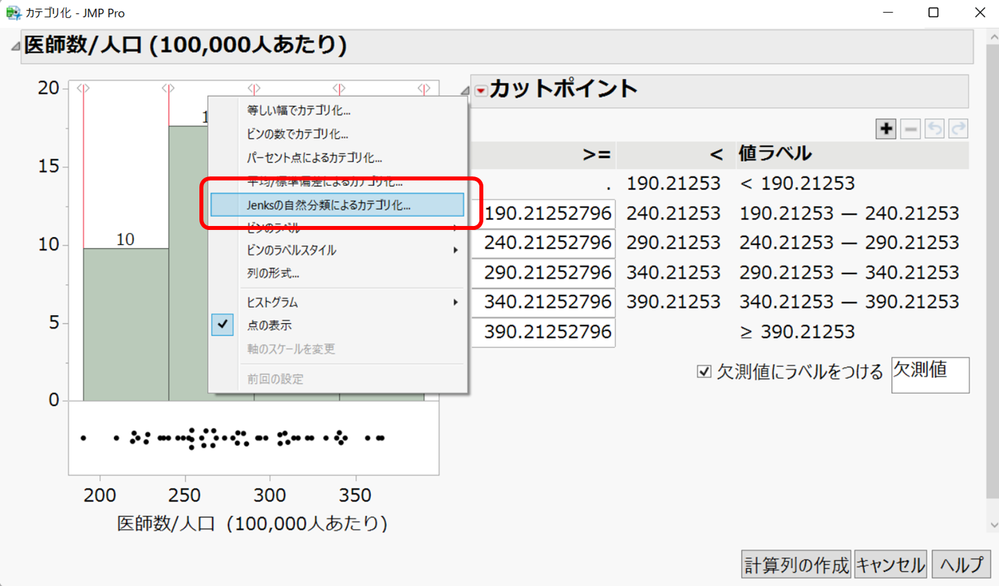999x586 pixels.
Task: Add a new cutpoint with the plus button
Action: [886, 129]
